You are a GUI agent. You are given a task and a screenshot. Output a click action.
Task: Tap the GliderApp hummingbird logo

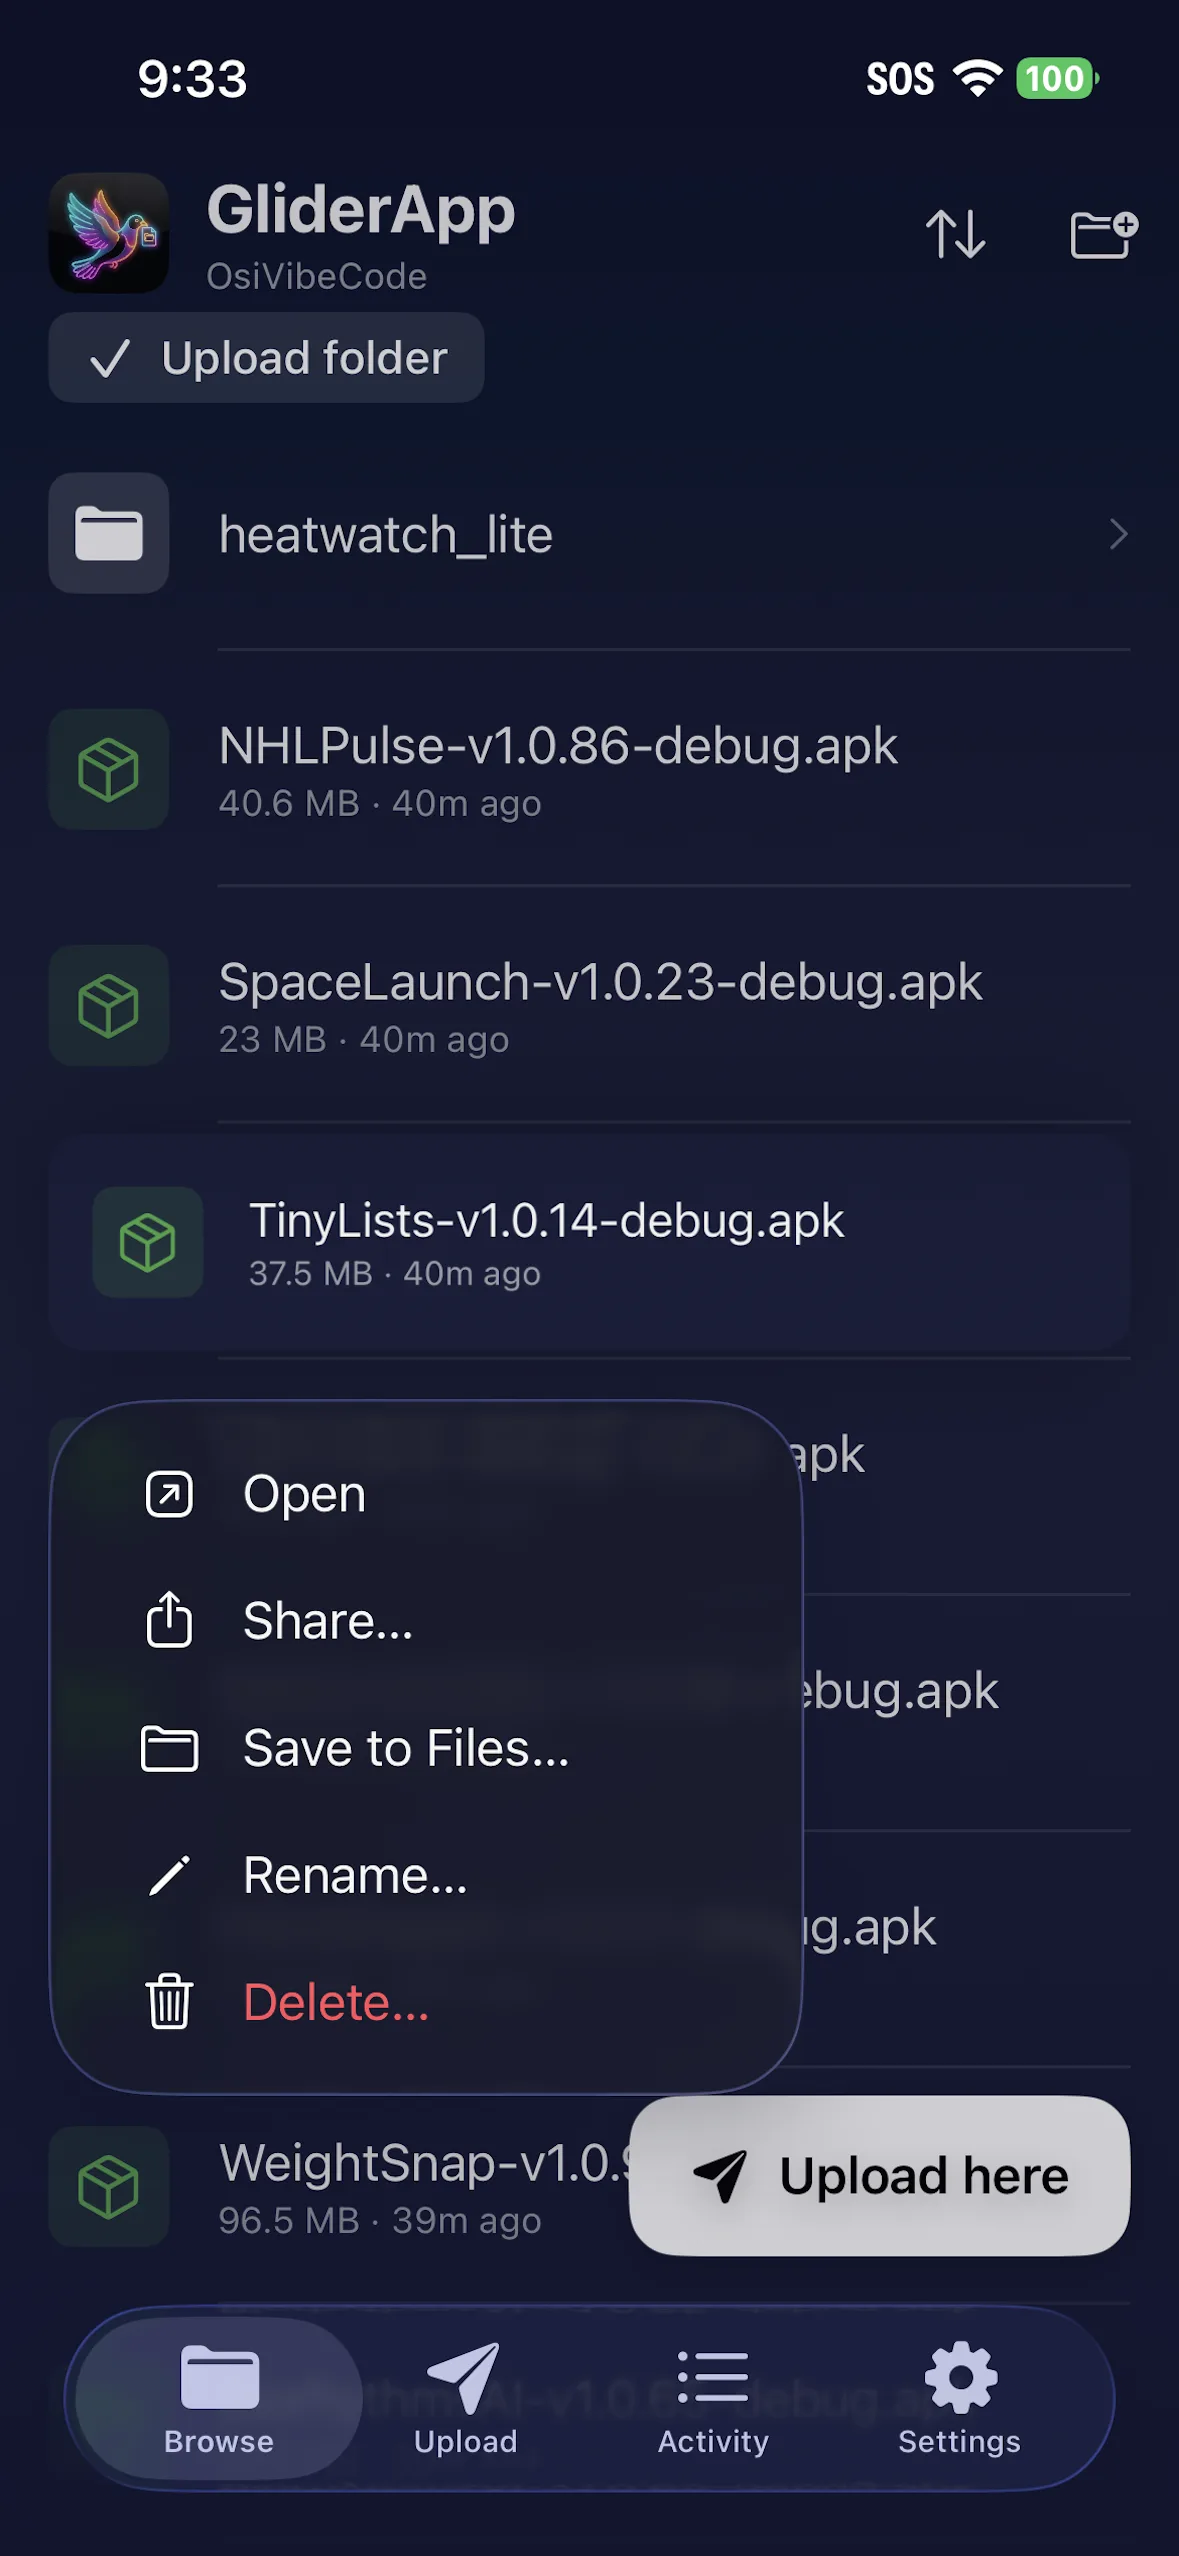tap(109, 233)
